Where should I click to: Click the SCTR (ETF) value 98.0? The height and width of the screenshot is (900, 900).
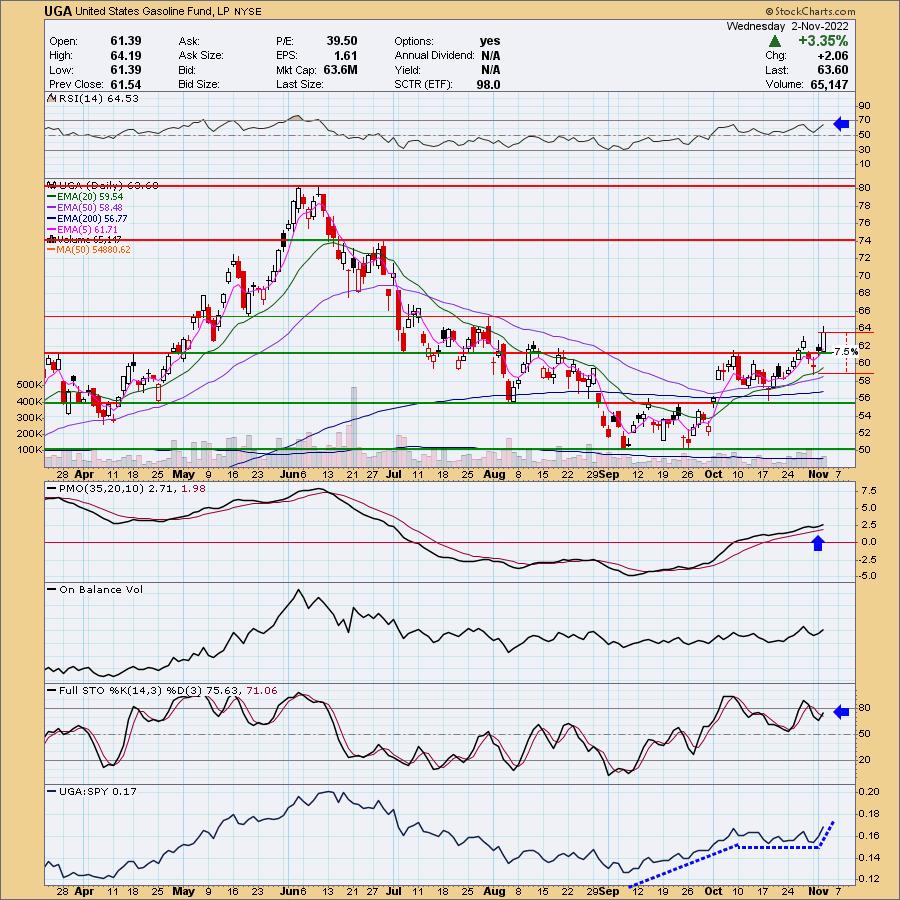(488, 84)
